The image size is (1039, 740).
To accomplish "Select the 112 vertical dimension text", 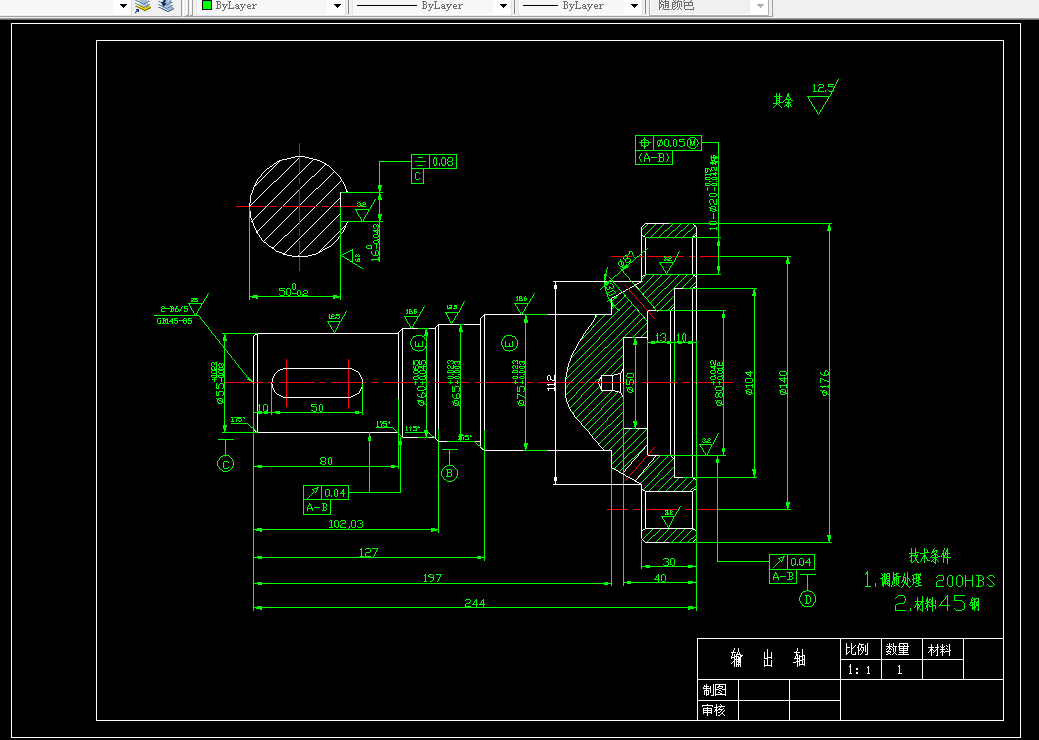I will [550, 383].
